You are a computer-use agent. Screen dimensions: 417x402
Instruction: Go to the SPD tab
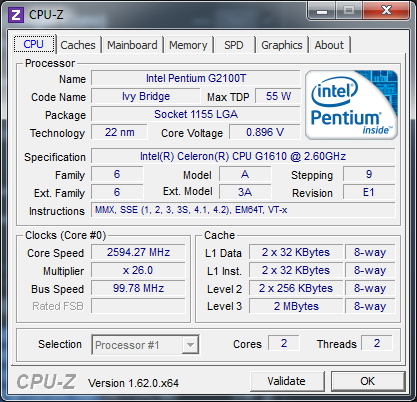point(234,45)
